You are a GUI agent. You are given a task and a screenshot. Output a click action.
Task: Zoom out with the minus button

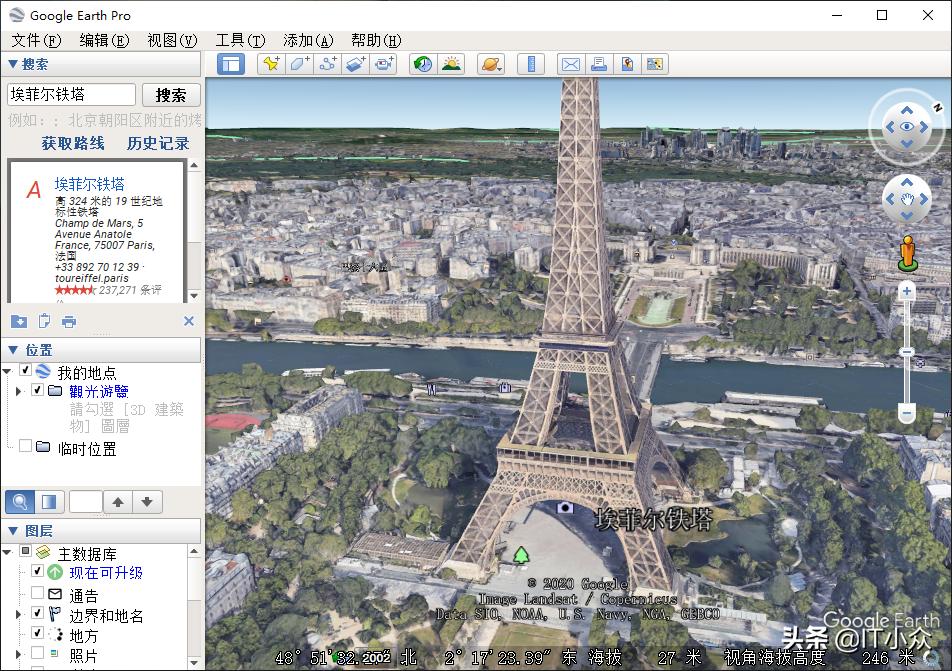click(906, 414)
